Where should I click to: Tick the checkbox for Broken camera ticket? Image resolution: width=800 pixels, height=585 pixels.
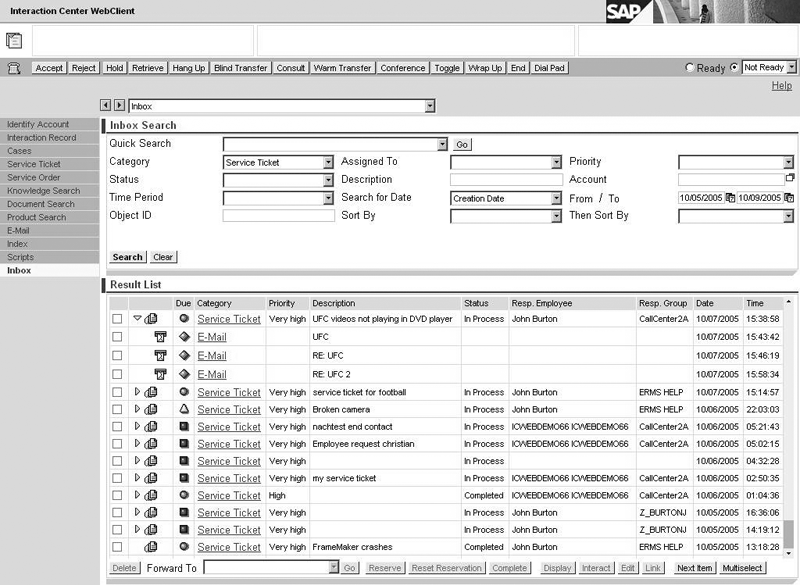click(x=117, y=410)
